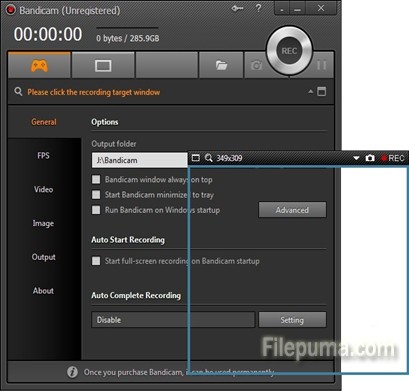This screenshot has width=409, height=392.
Task: Click 'Once you purchase Bandicam' notice text
Action: [x=179, y=372]
